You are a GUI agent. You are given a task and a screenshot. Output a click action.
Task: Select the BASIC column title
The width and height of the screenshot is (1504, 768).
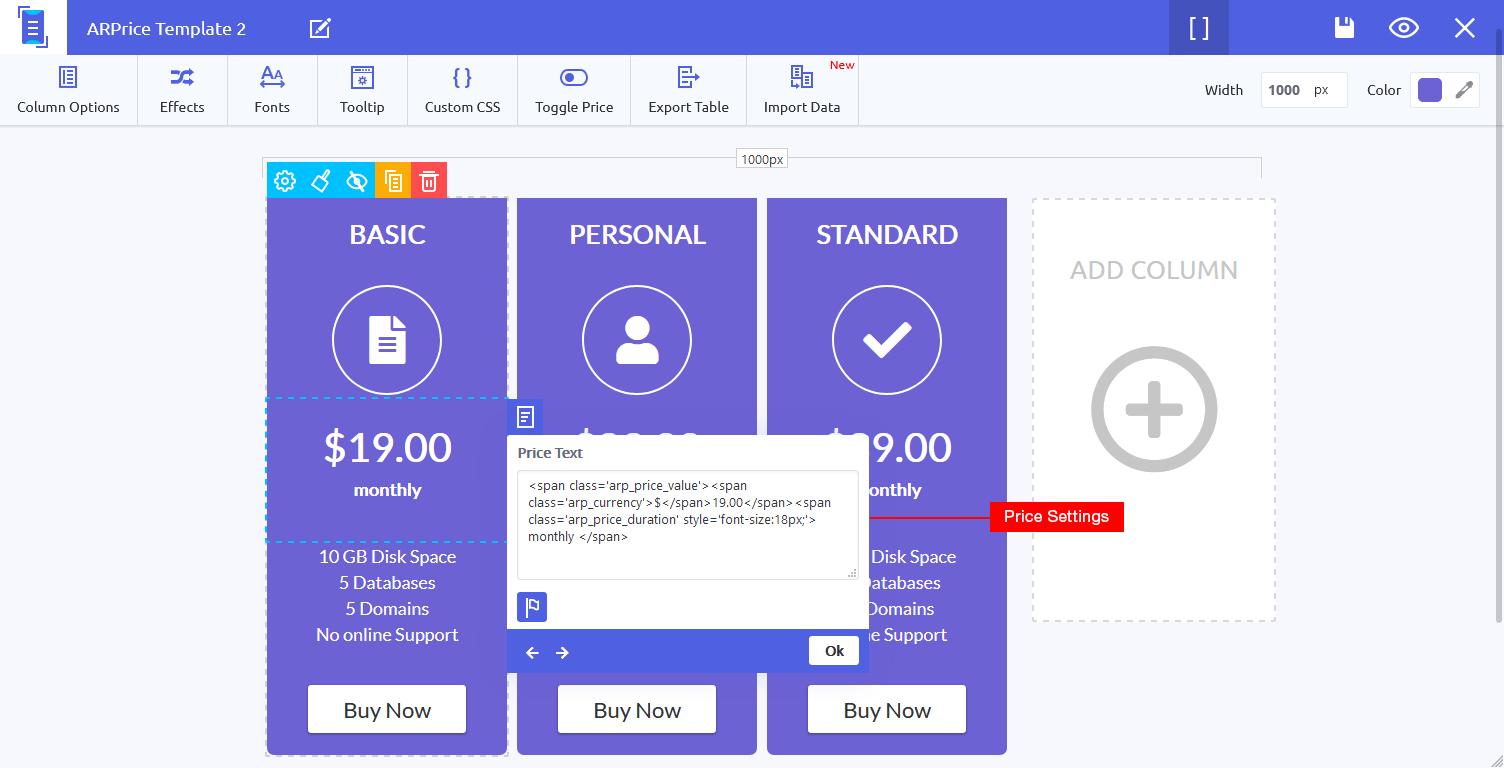coord(387,235)
